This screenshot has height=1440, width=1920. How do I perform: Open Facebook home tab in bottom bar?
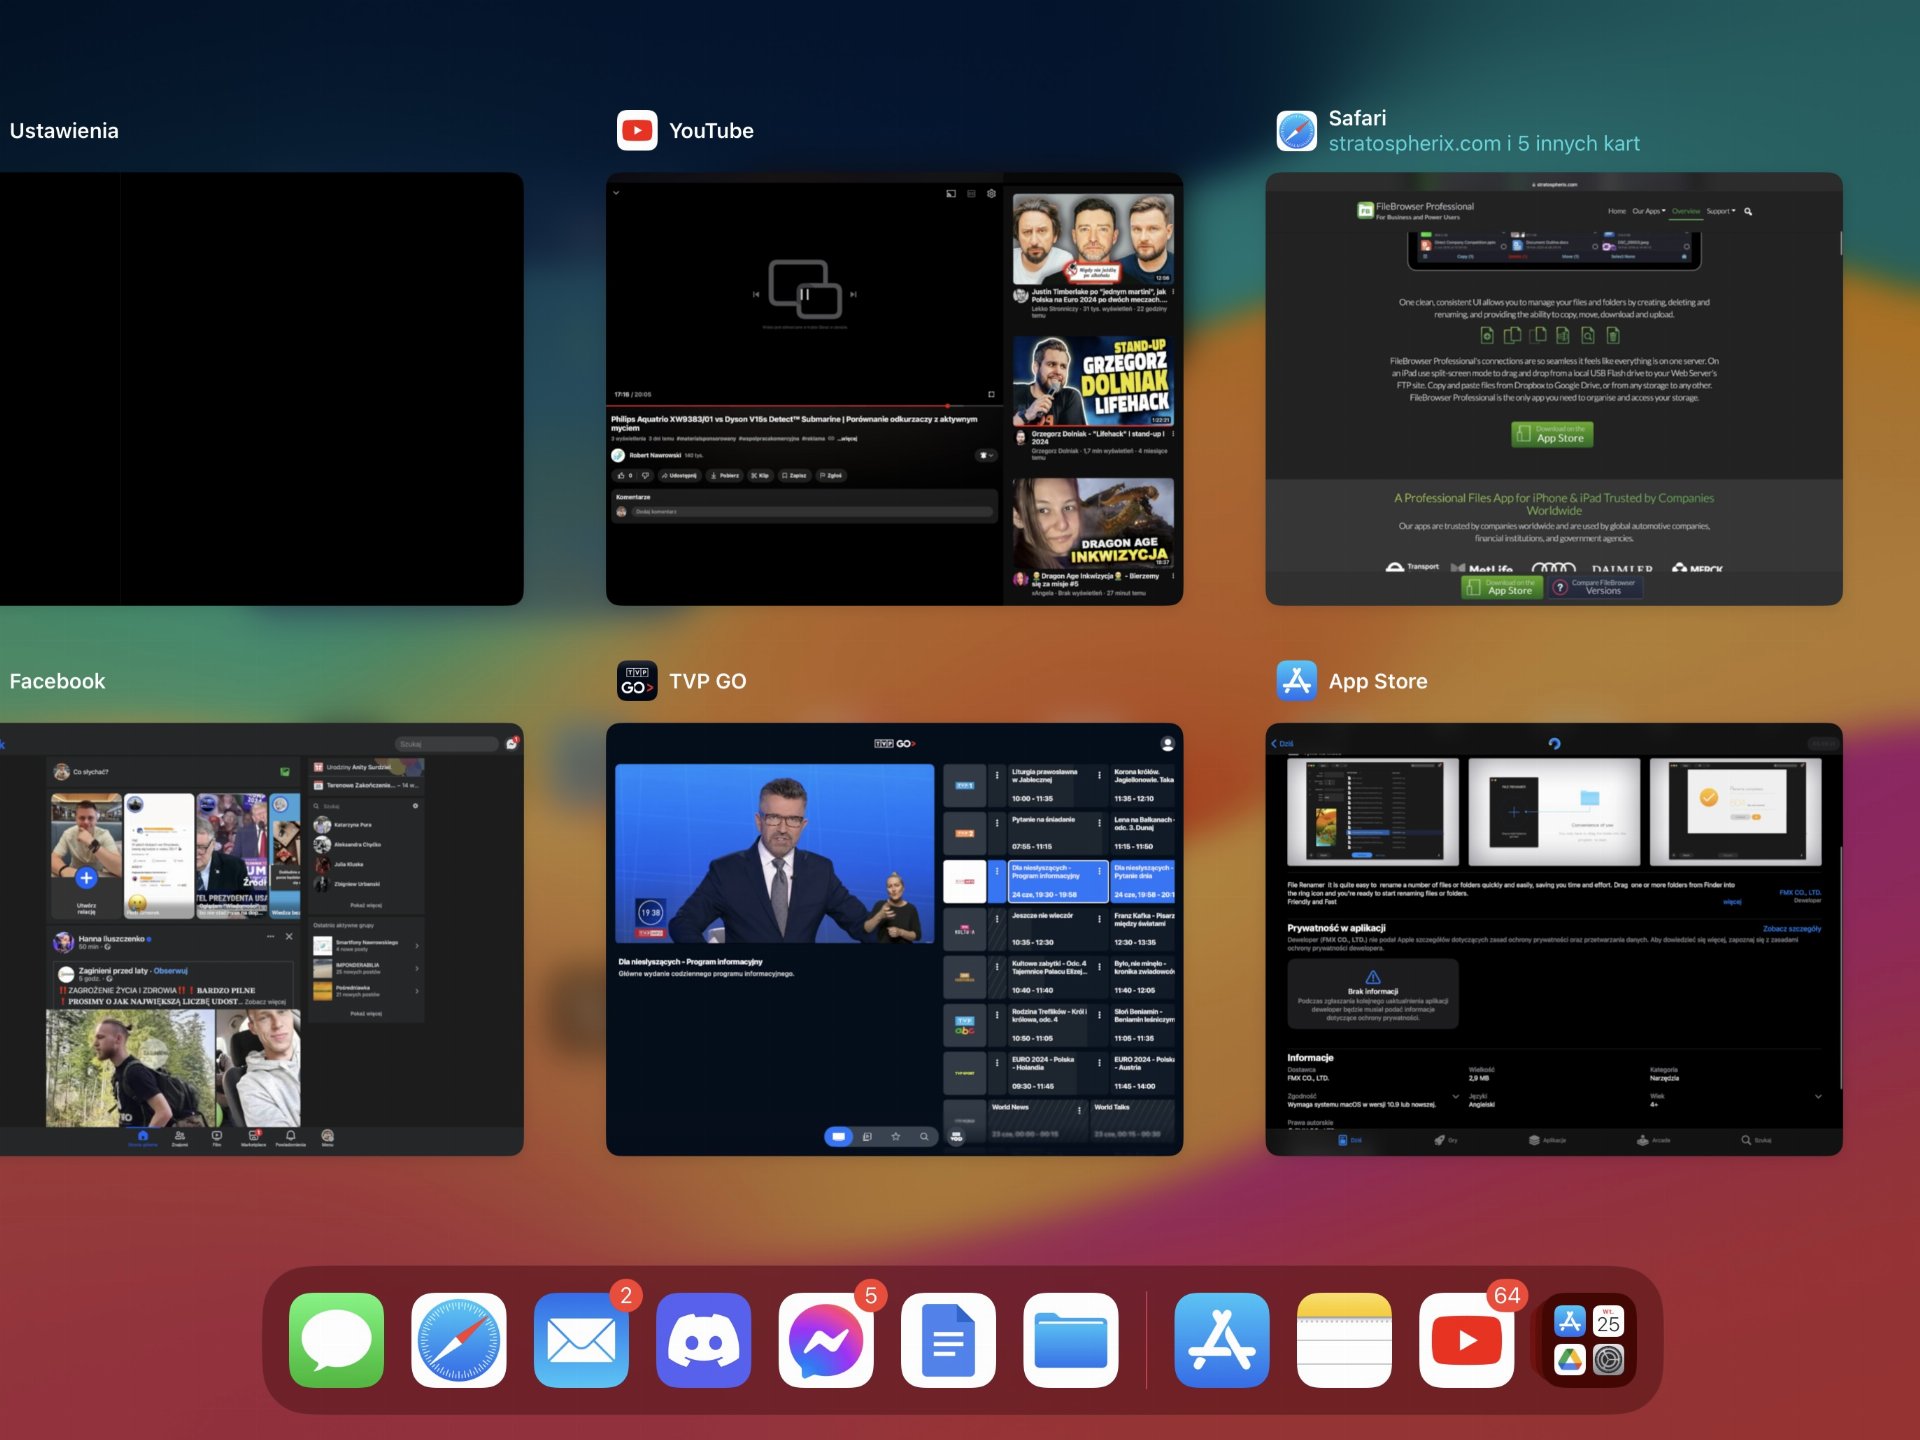coord(143,1139)
